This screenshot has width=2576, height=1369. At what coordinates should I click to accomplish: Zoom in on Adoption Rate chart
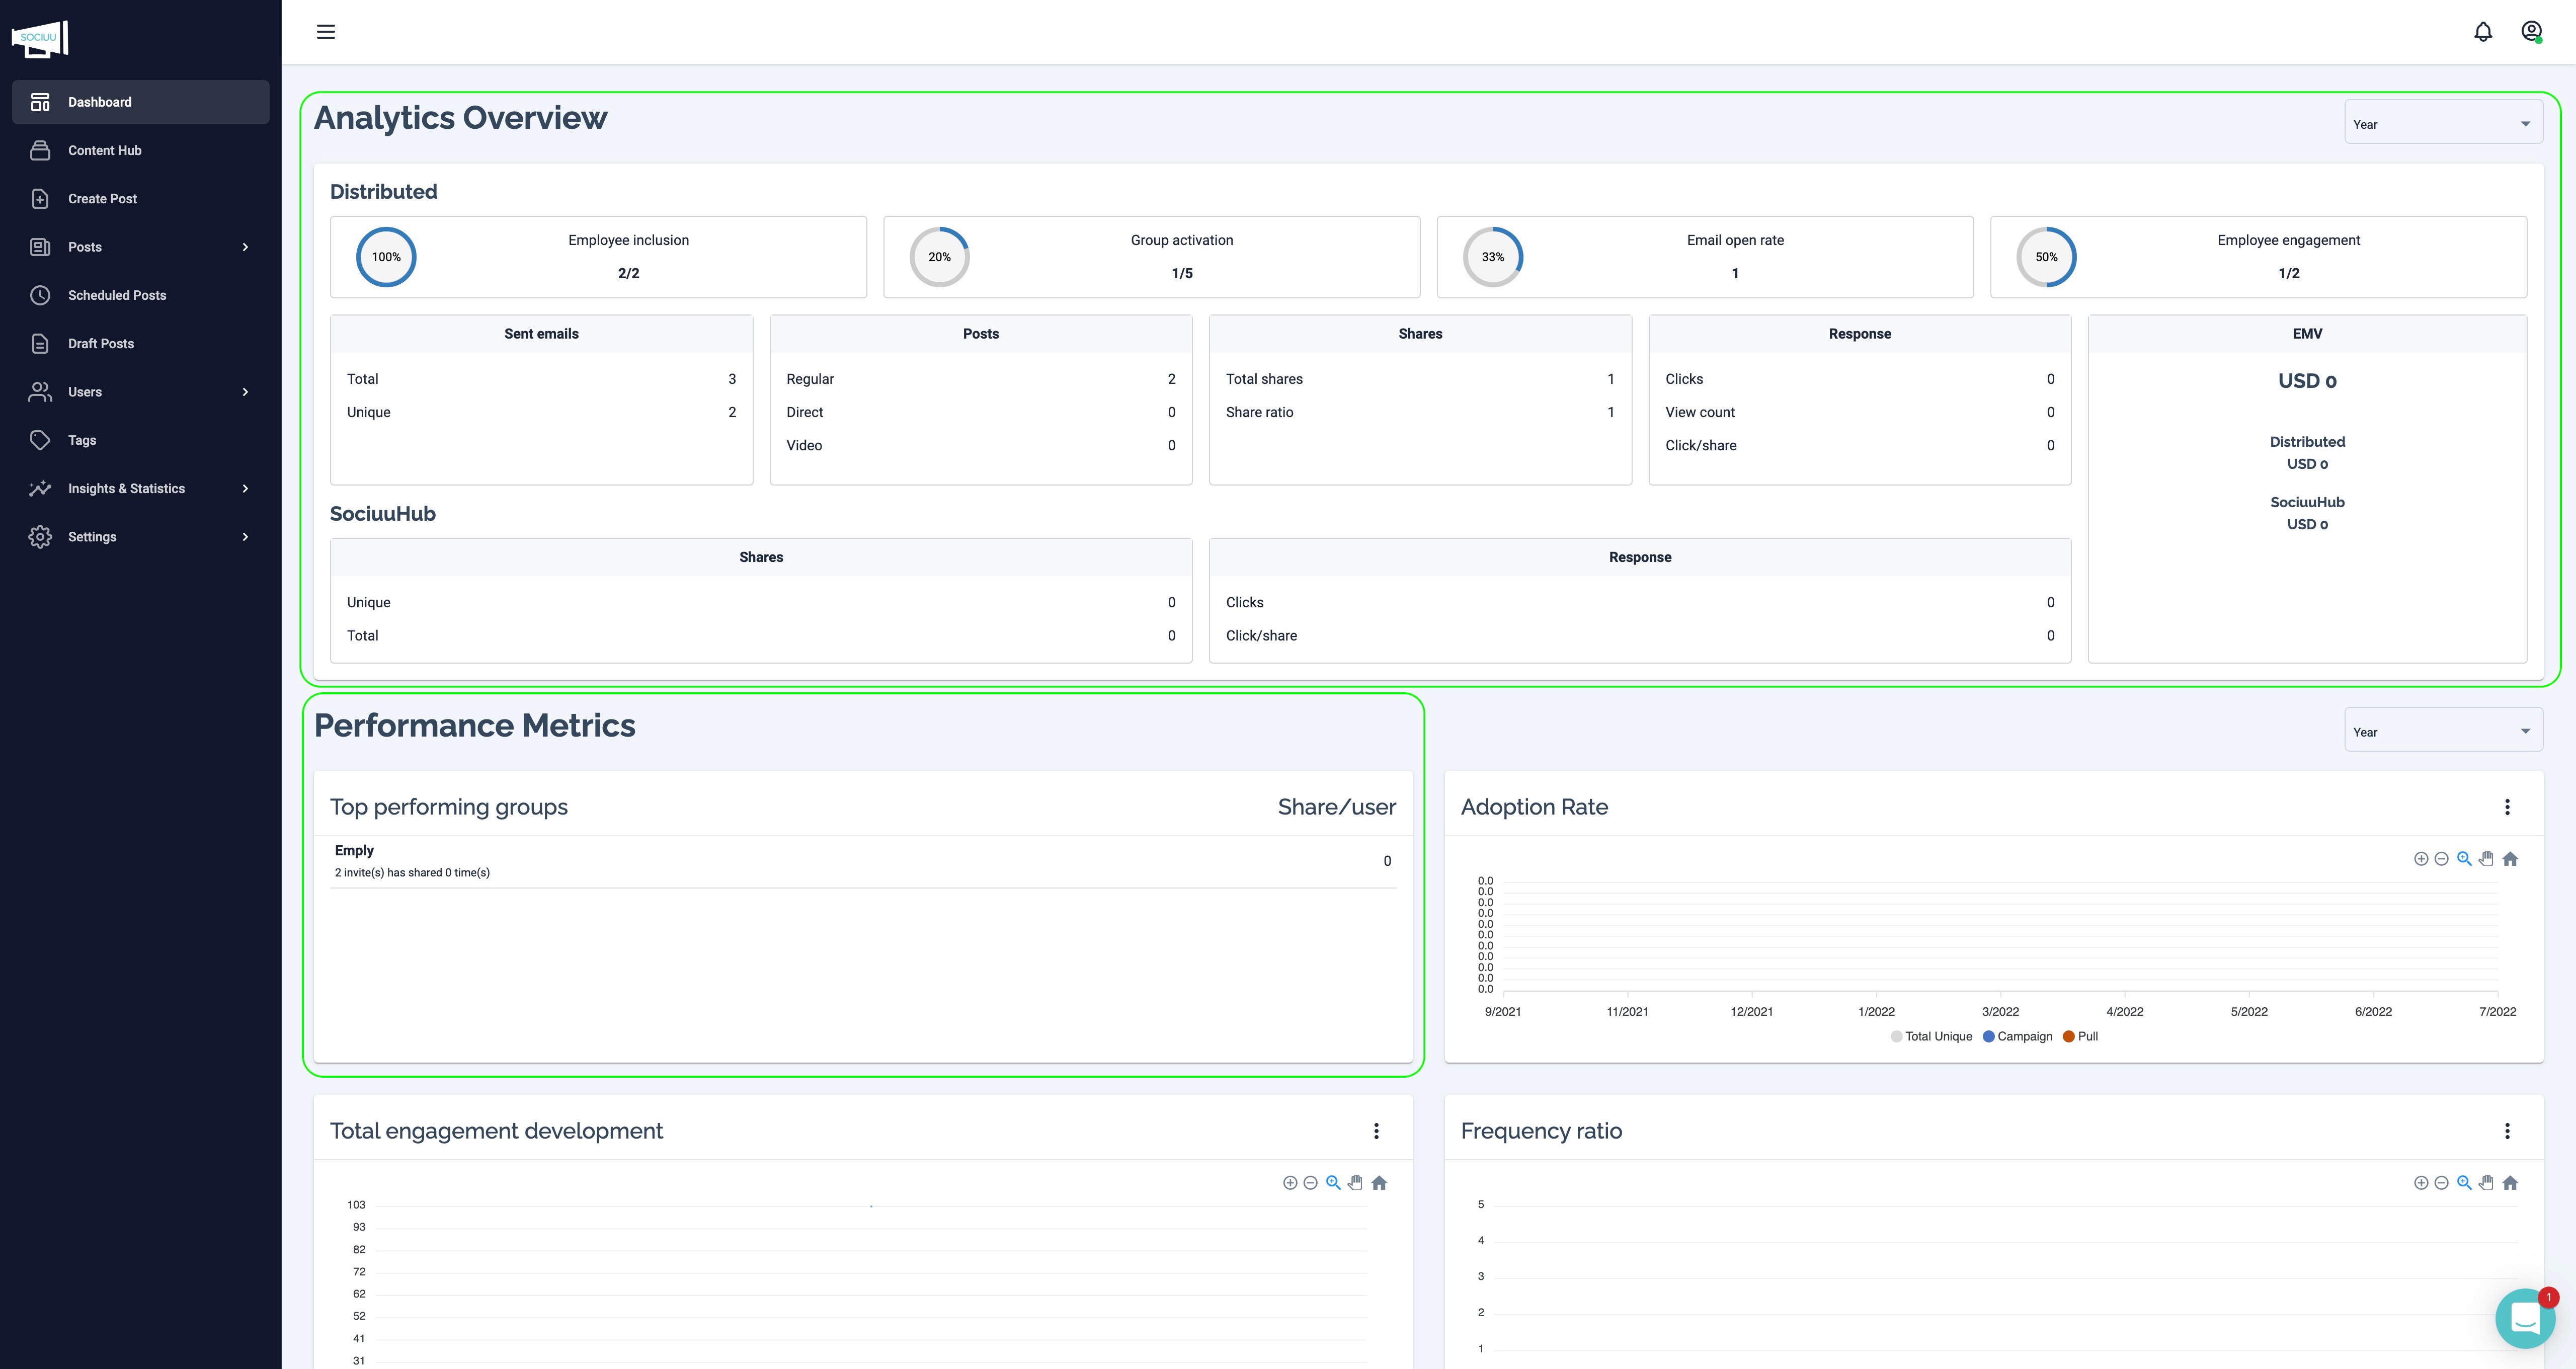[x=2421, y=859]
